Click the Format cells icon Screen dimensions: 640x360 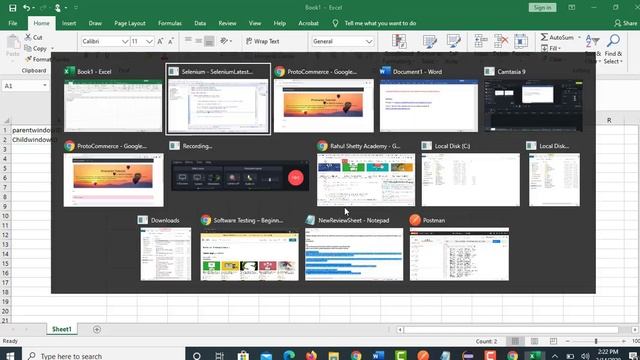(x=521, y=42)
